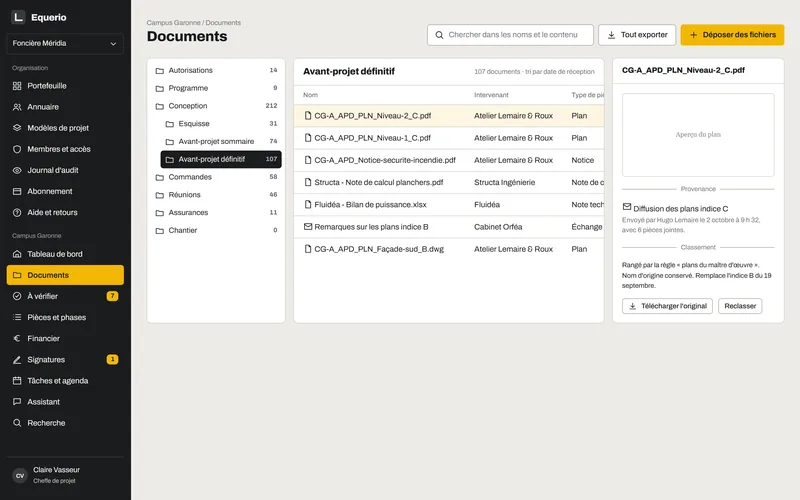Click the Notice type cell
This screenshot has width=800, height=500.
[582, 160]
